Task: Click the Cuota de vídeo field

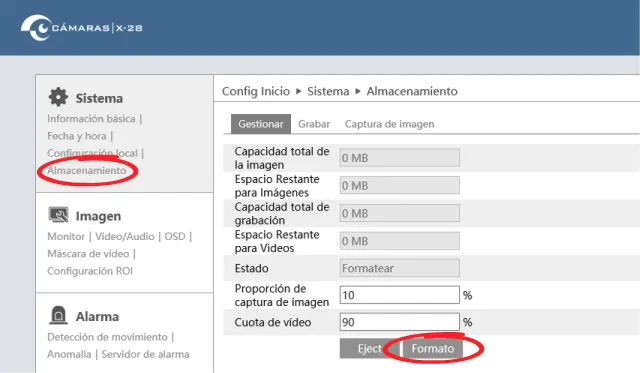Action: point(400,322)
